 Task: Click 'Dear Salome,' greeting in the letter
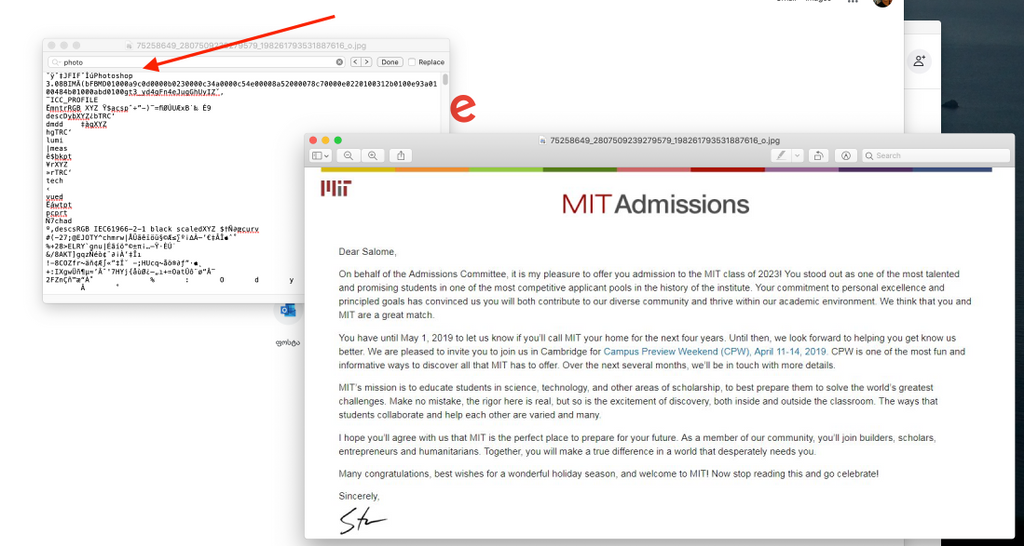click(x=367, y=251)
